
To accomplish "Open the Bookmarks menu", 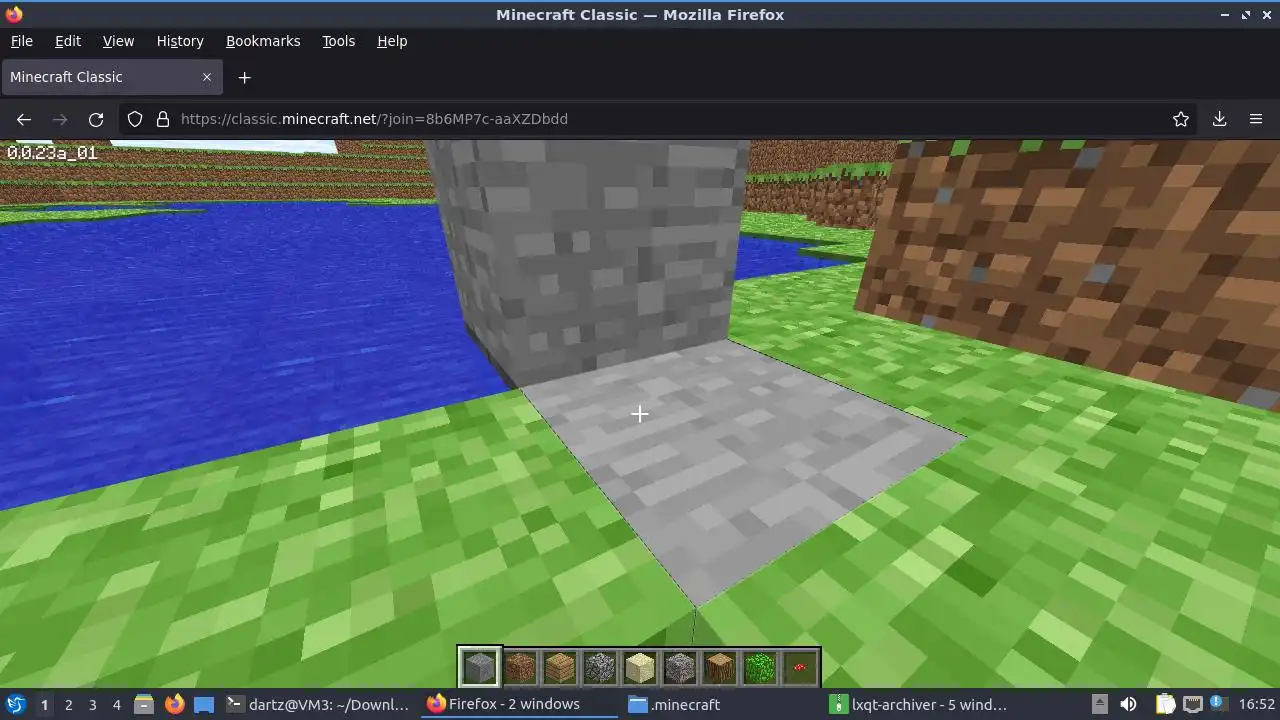I will 263,41.
